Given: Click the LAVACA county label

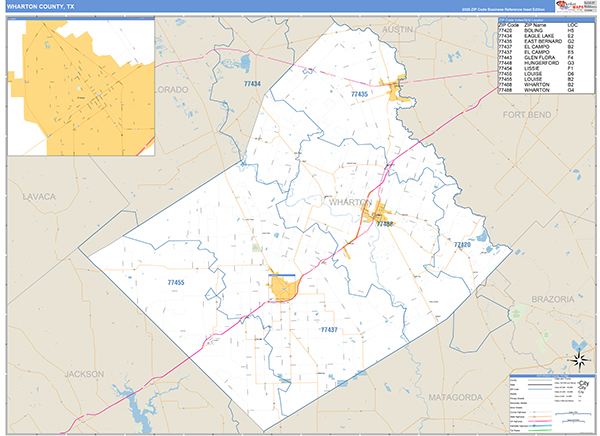Looking at the screenshot, I should click(x=39, y=197).
